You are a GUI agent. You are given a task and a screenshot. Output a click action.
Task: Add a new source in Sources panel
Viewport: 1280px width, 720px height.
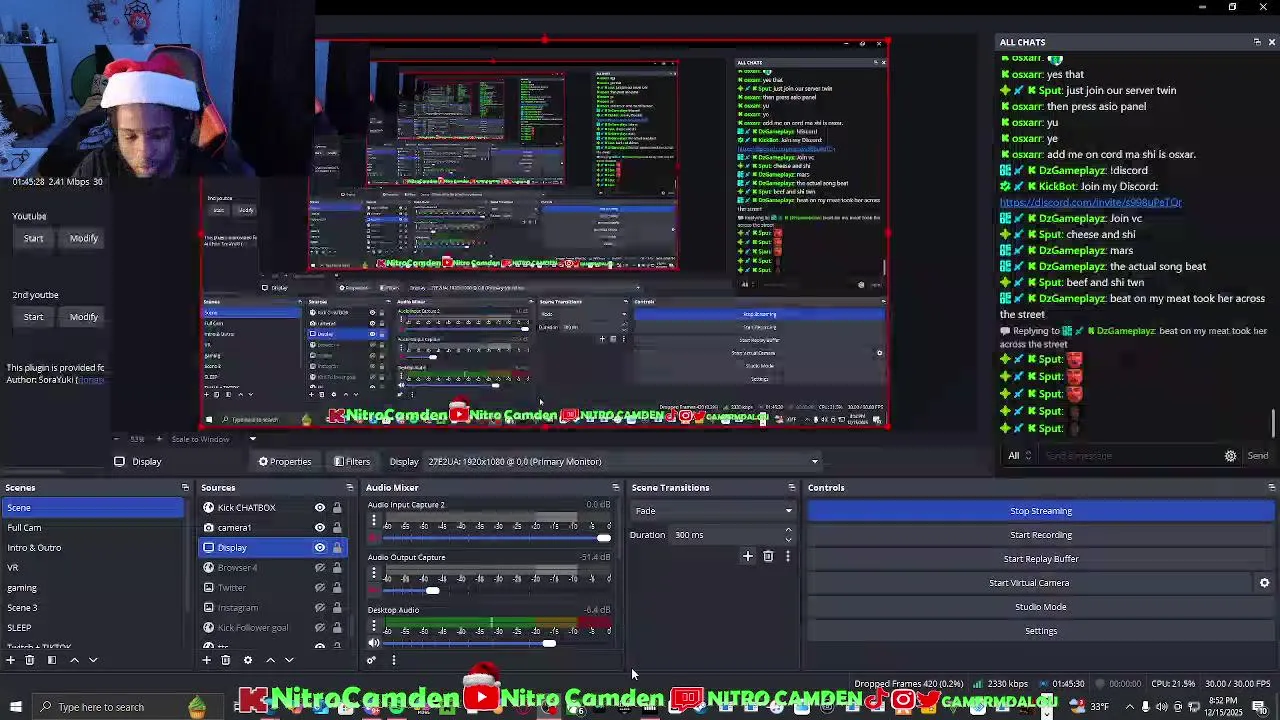pyautogui.click(x=206, y=660)
